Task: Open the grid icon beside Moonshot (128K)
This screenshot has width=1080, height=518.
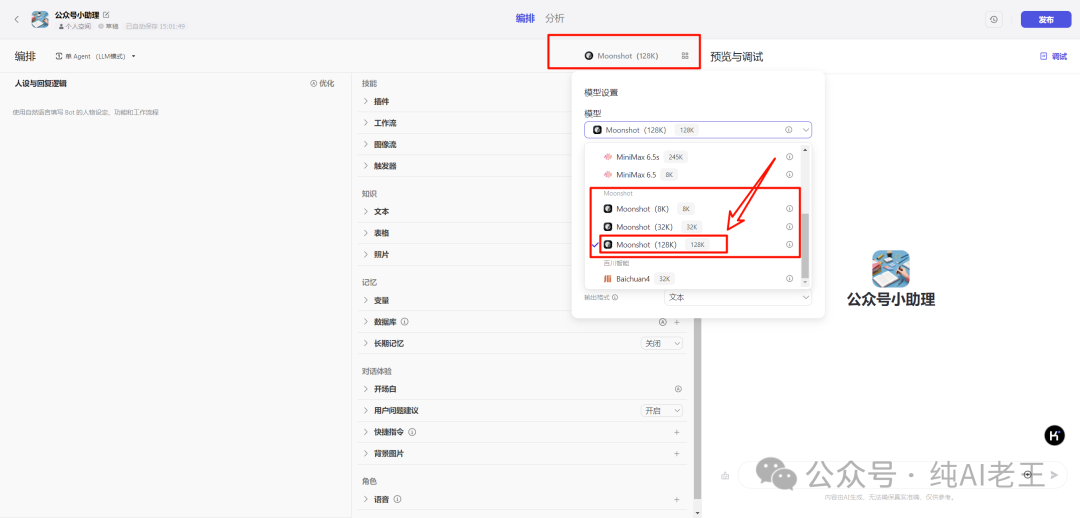Action: pos(685,56)
